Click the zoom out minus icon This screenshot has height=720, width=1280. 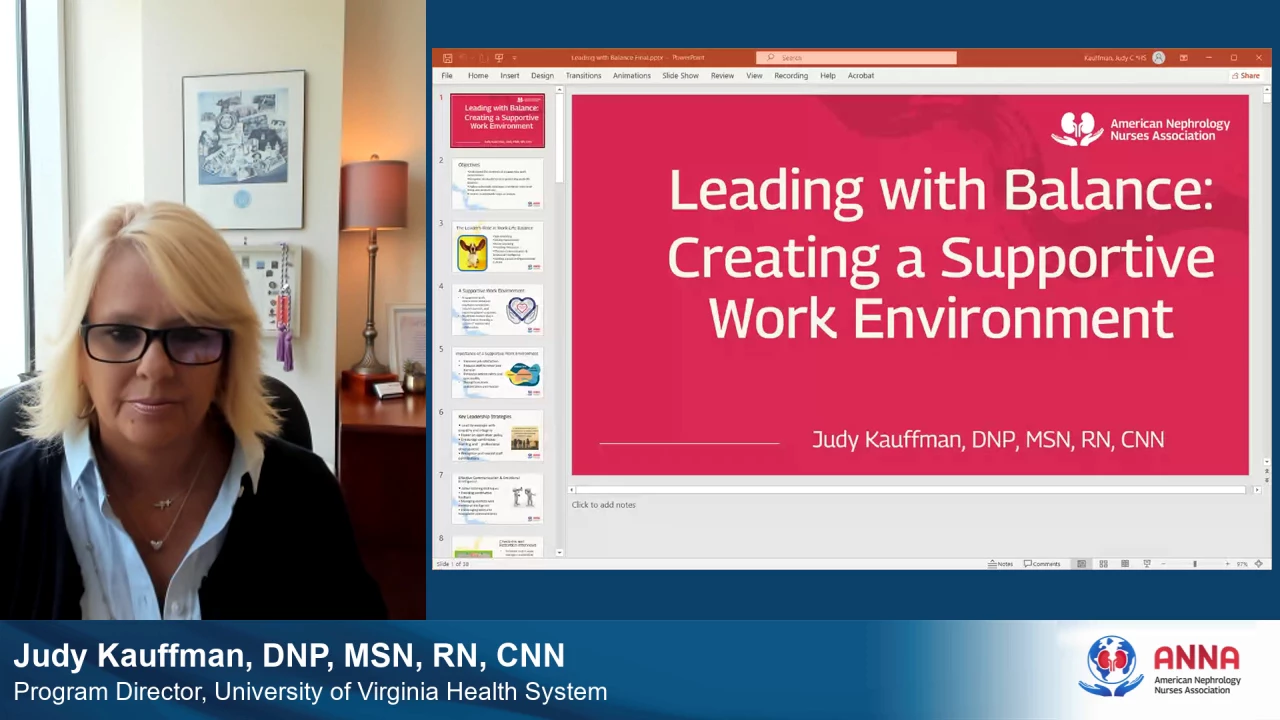click(1165, 564)
